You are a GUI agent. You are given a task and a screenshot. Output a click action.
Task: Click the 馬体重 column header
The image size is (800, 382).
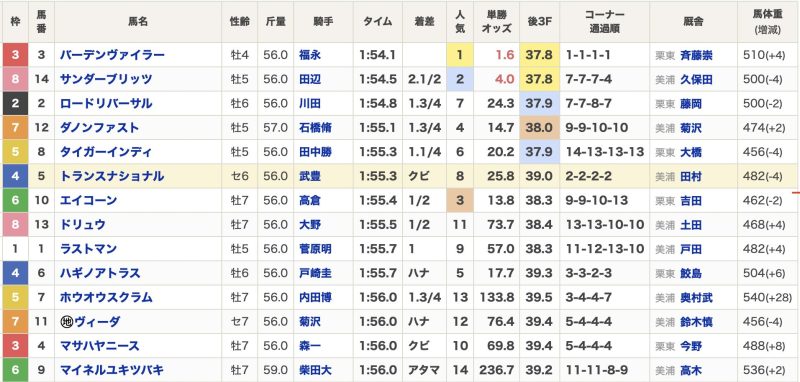pos(768,22)
